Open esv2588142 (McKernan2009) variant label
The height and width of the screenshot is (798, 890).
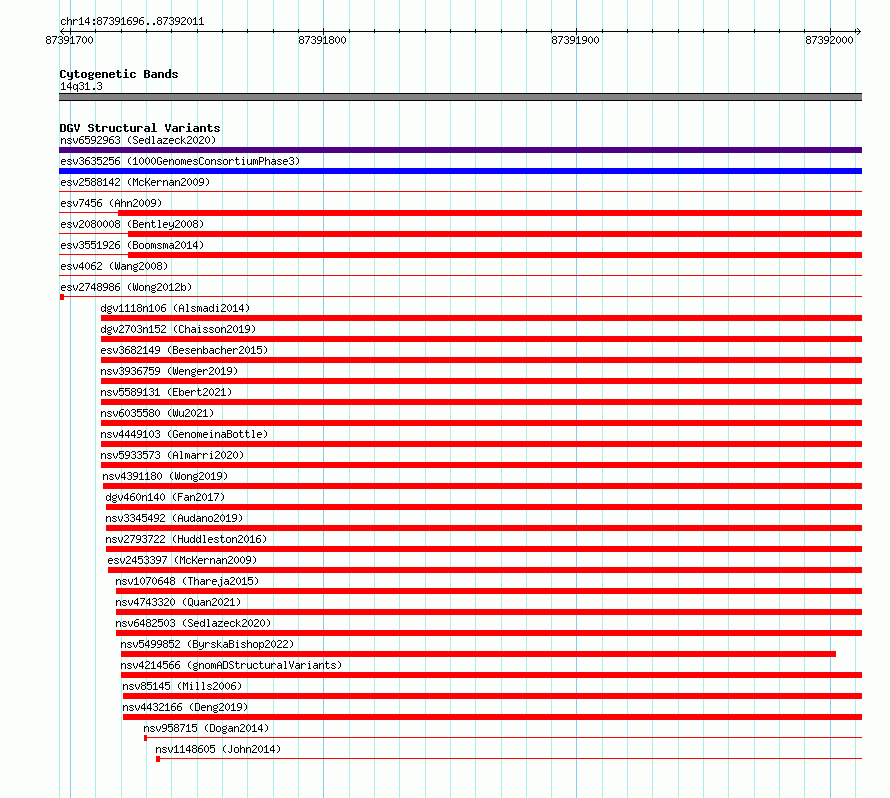click(135, 182)
